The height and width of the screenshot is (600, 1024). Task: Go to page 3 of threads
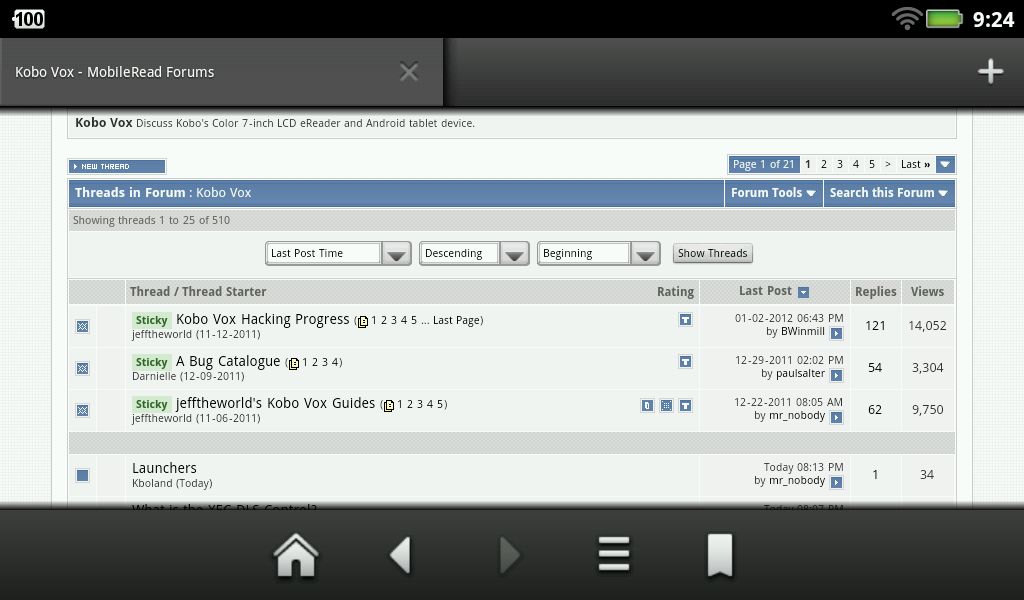(x=840, y=165)
